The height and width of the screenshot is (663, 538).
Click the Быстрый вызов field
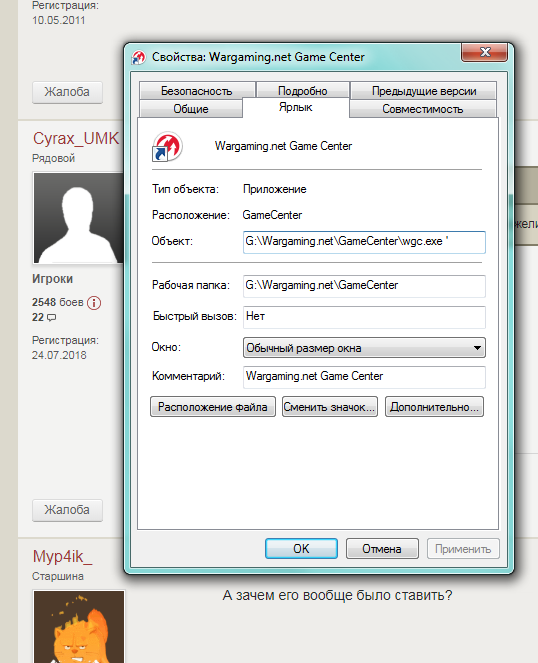click(364, 317)
